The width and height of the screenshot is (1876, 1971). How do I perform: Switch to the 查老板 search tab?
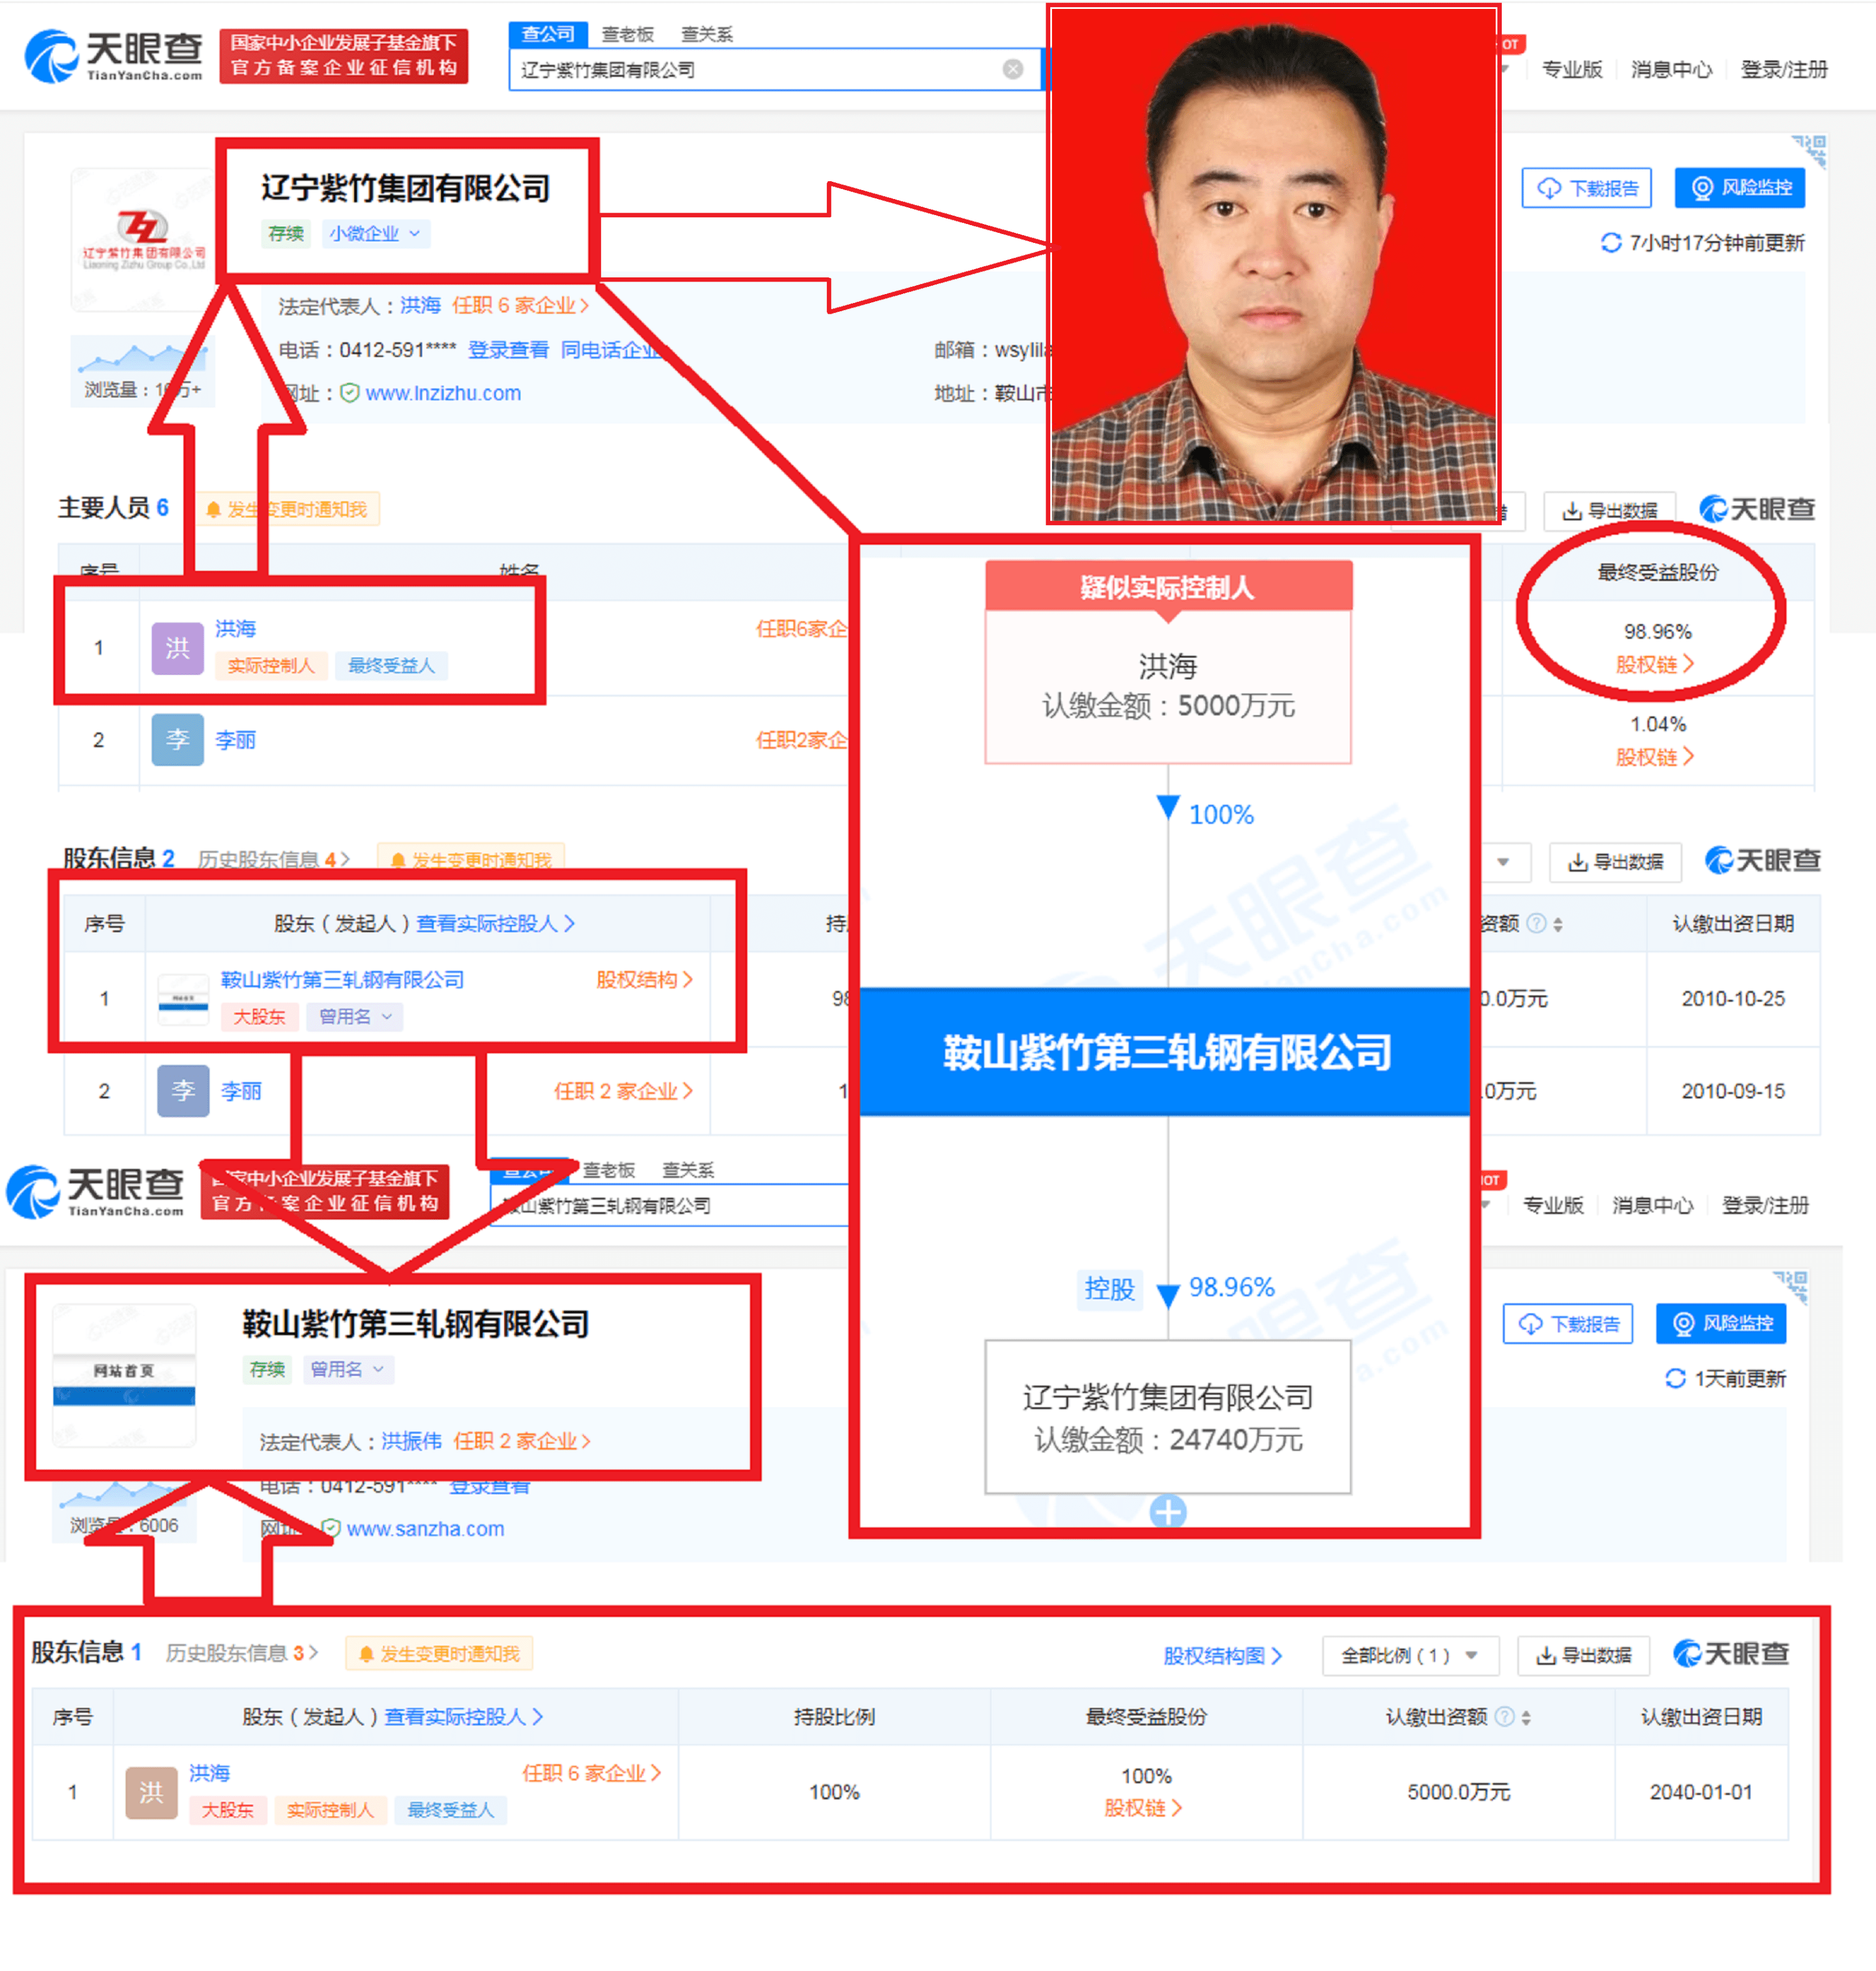point(627,34)
